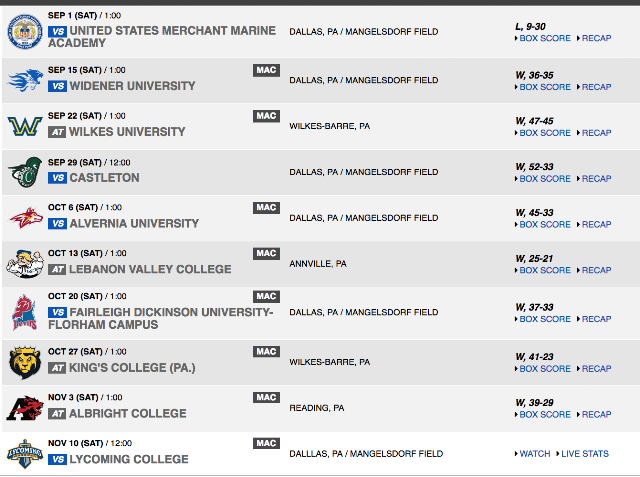Click the MAC badge on the Alvernia row
The width and height of the screenshot is (640, 477).
point(266,208)
